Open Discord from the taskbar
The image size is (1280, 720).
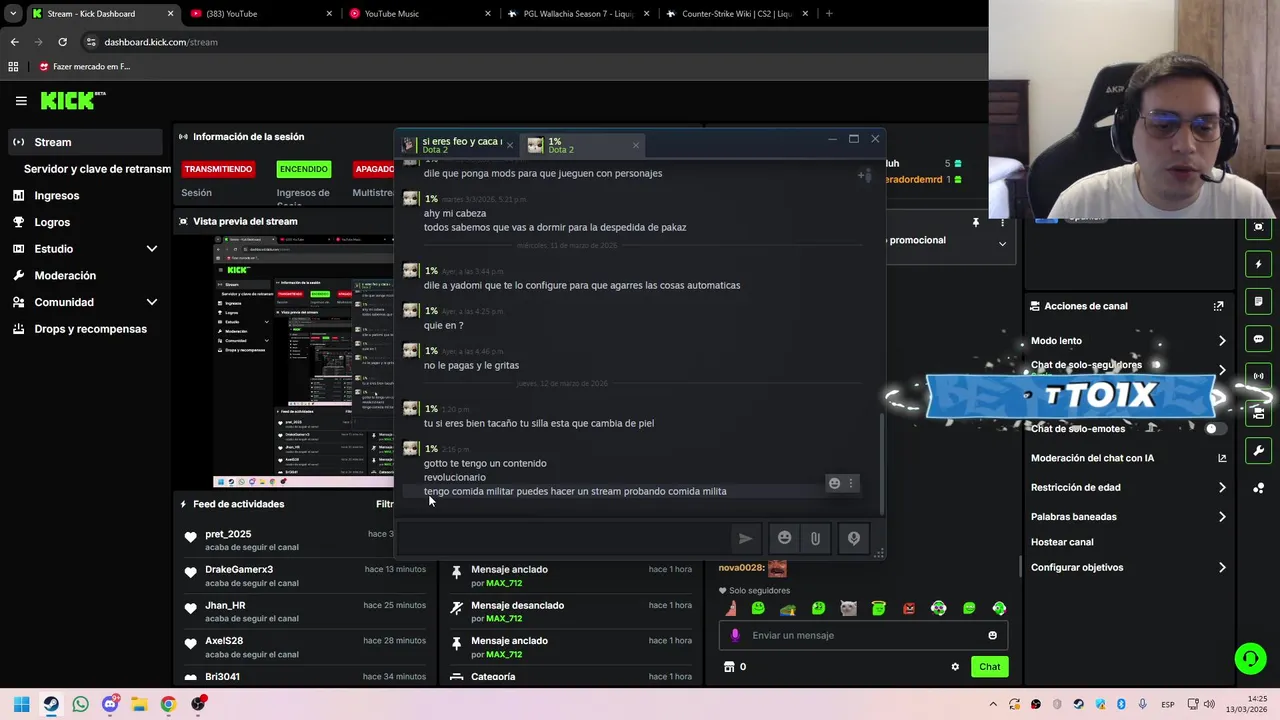pyautogui.click(x=110, y=704)
